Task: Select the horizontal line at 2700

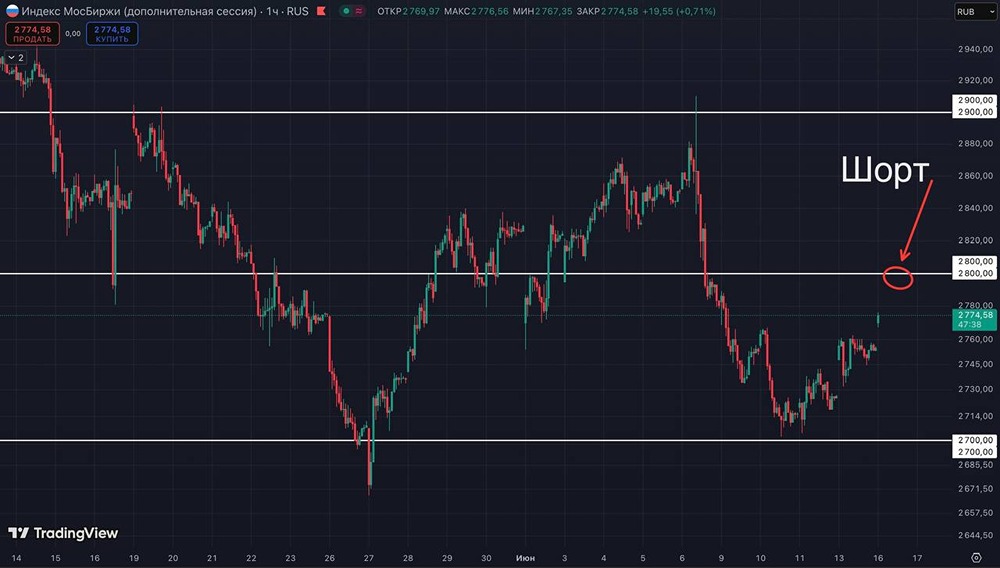Action: (x=475, y=440)
